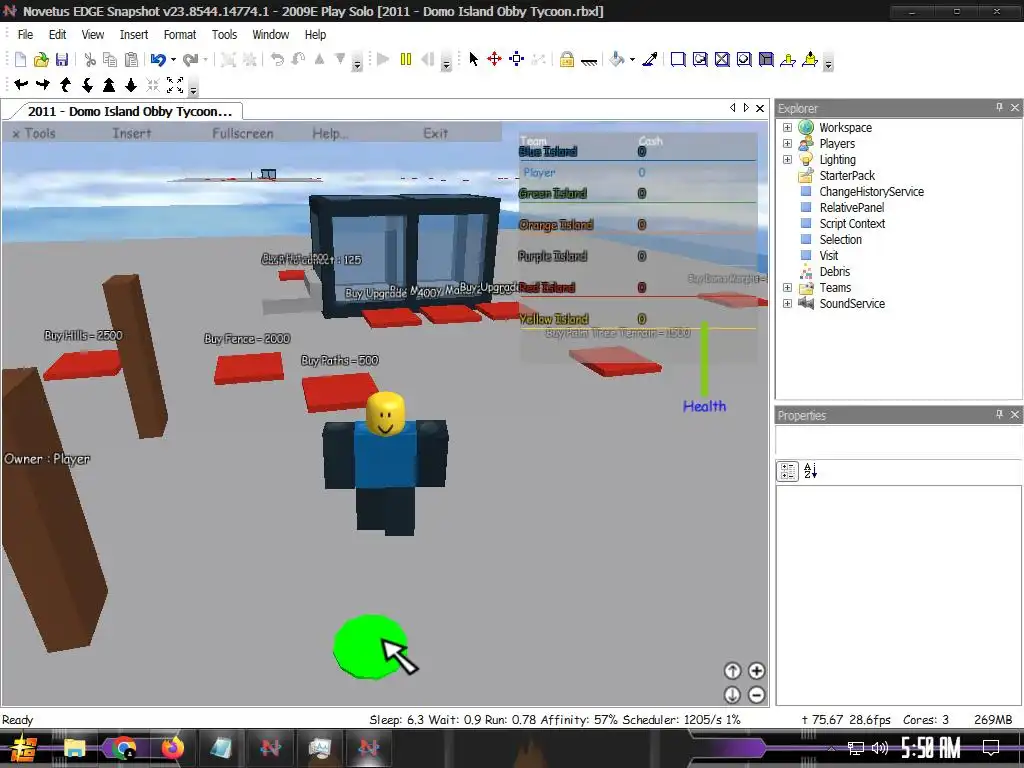Click the Anchor tool icon

[x=589, y=62]
